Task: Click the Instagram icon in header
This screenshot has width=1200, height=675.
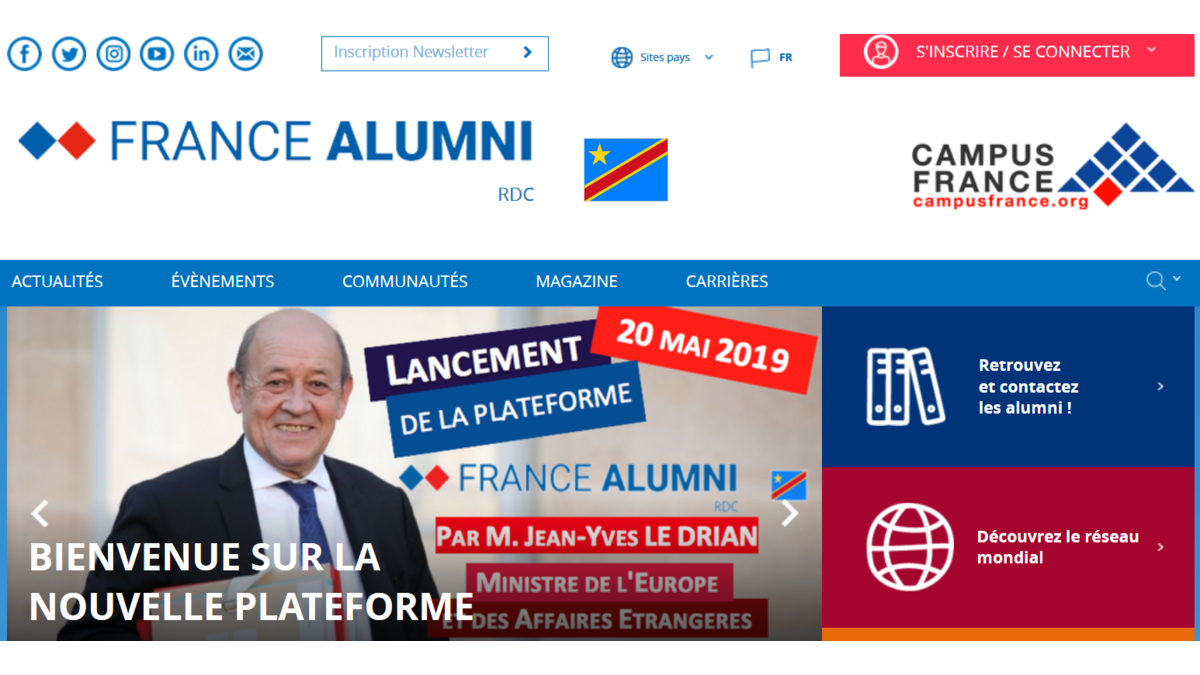Action: [113, 53]
